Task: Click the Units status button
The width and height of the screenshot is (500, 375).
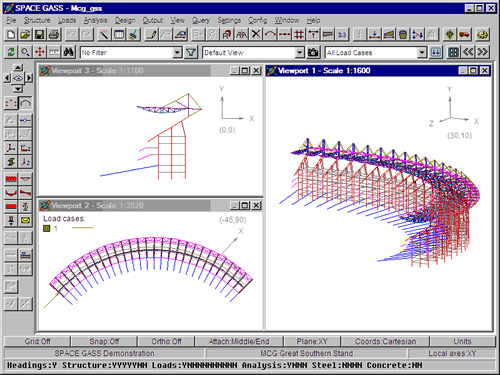Action: [462, 341]
